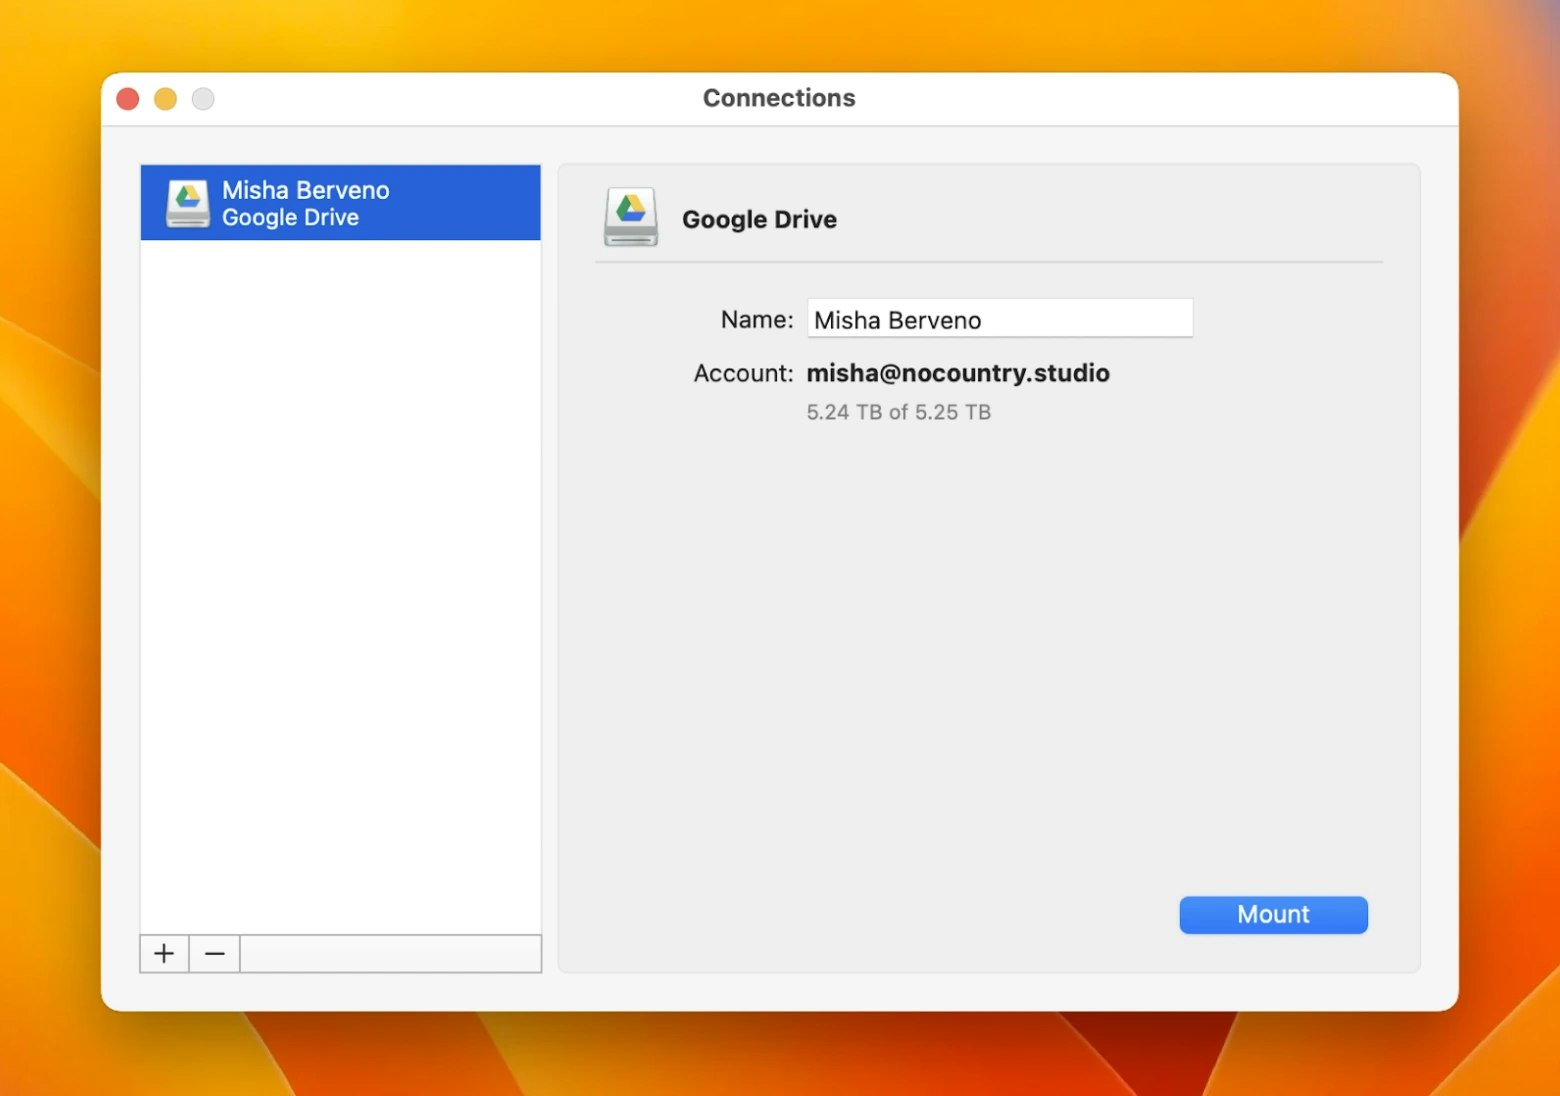Click the Connections window title
The width and height of the screenshot is (1560, 1096).
pos(779,98)
